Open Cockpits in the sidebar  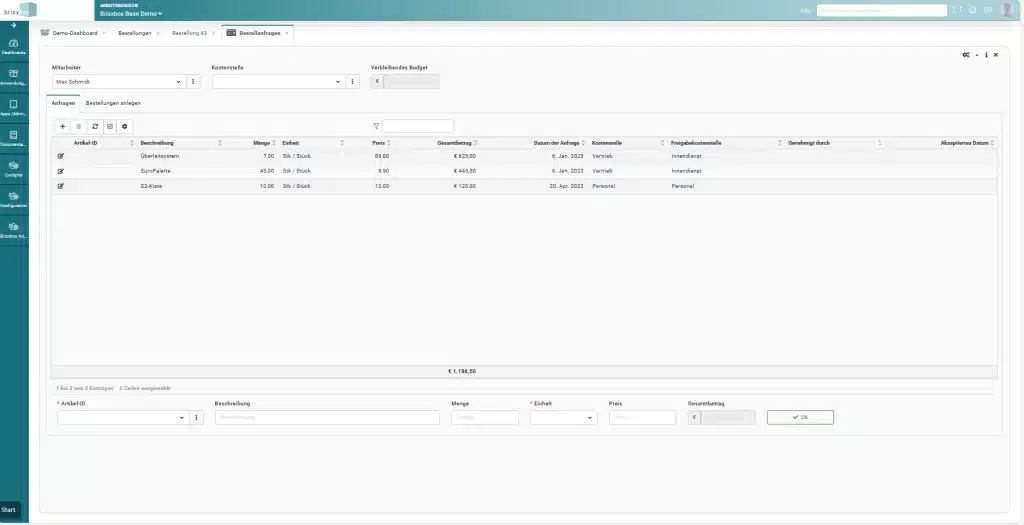pyautogui.click(x=14, y=169)
